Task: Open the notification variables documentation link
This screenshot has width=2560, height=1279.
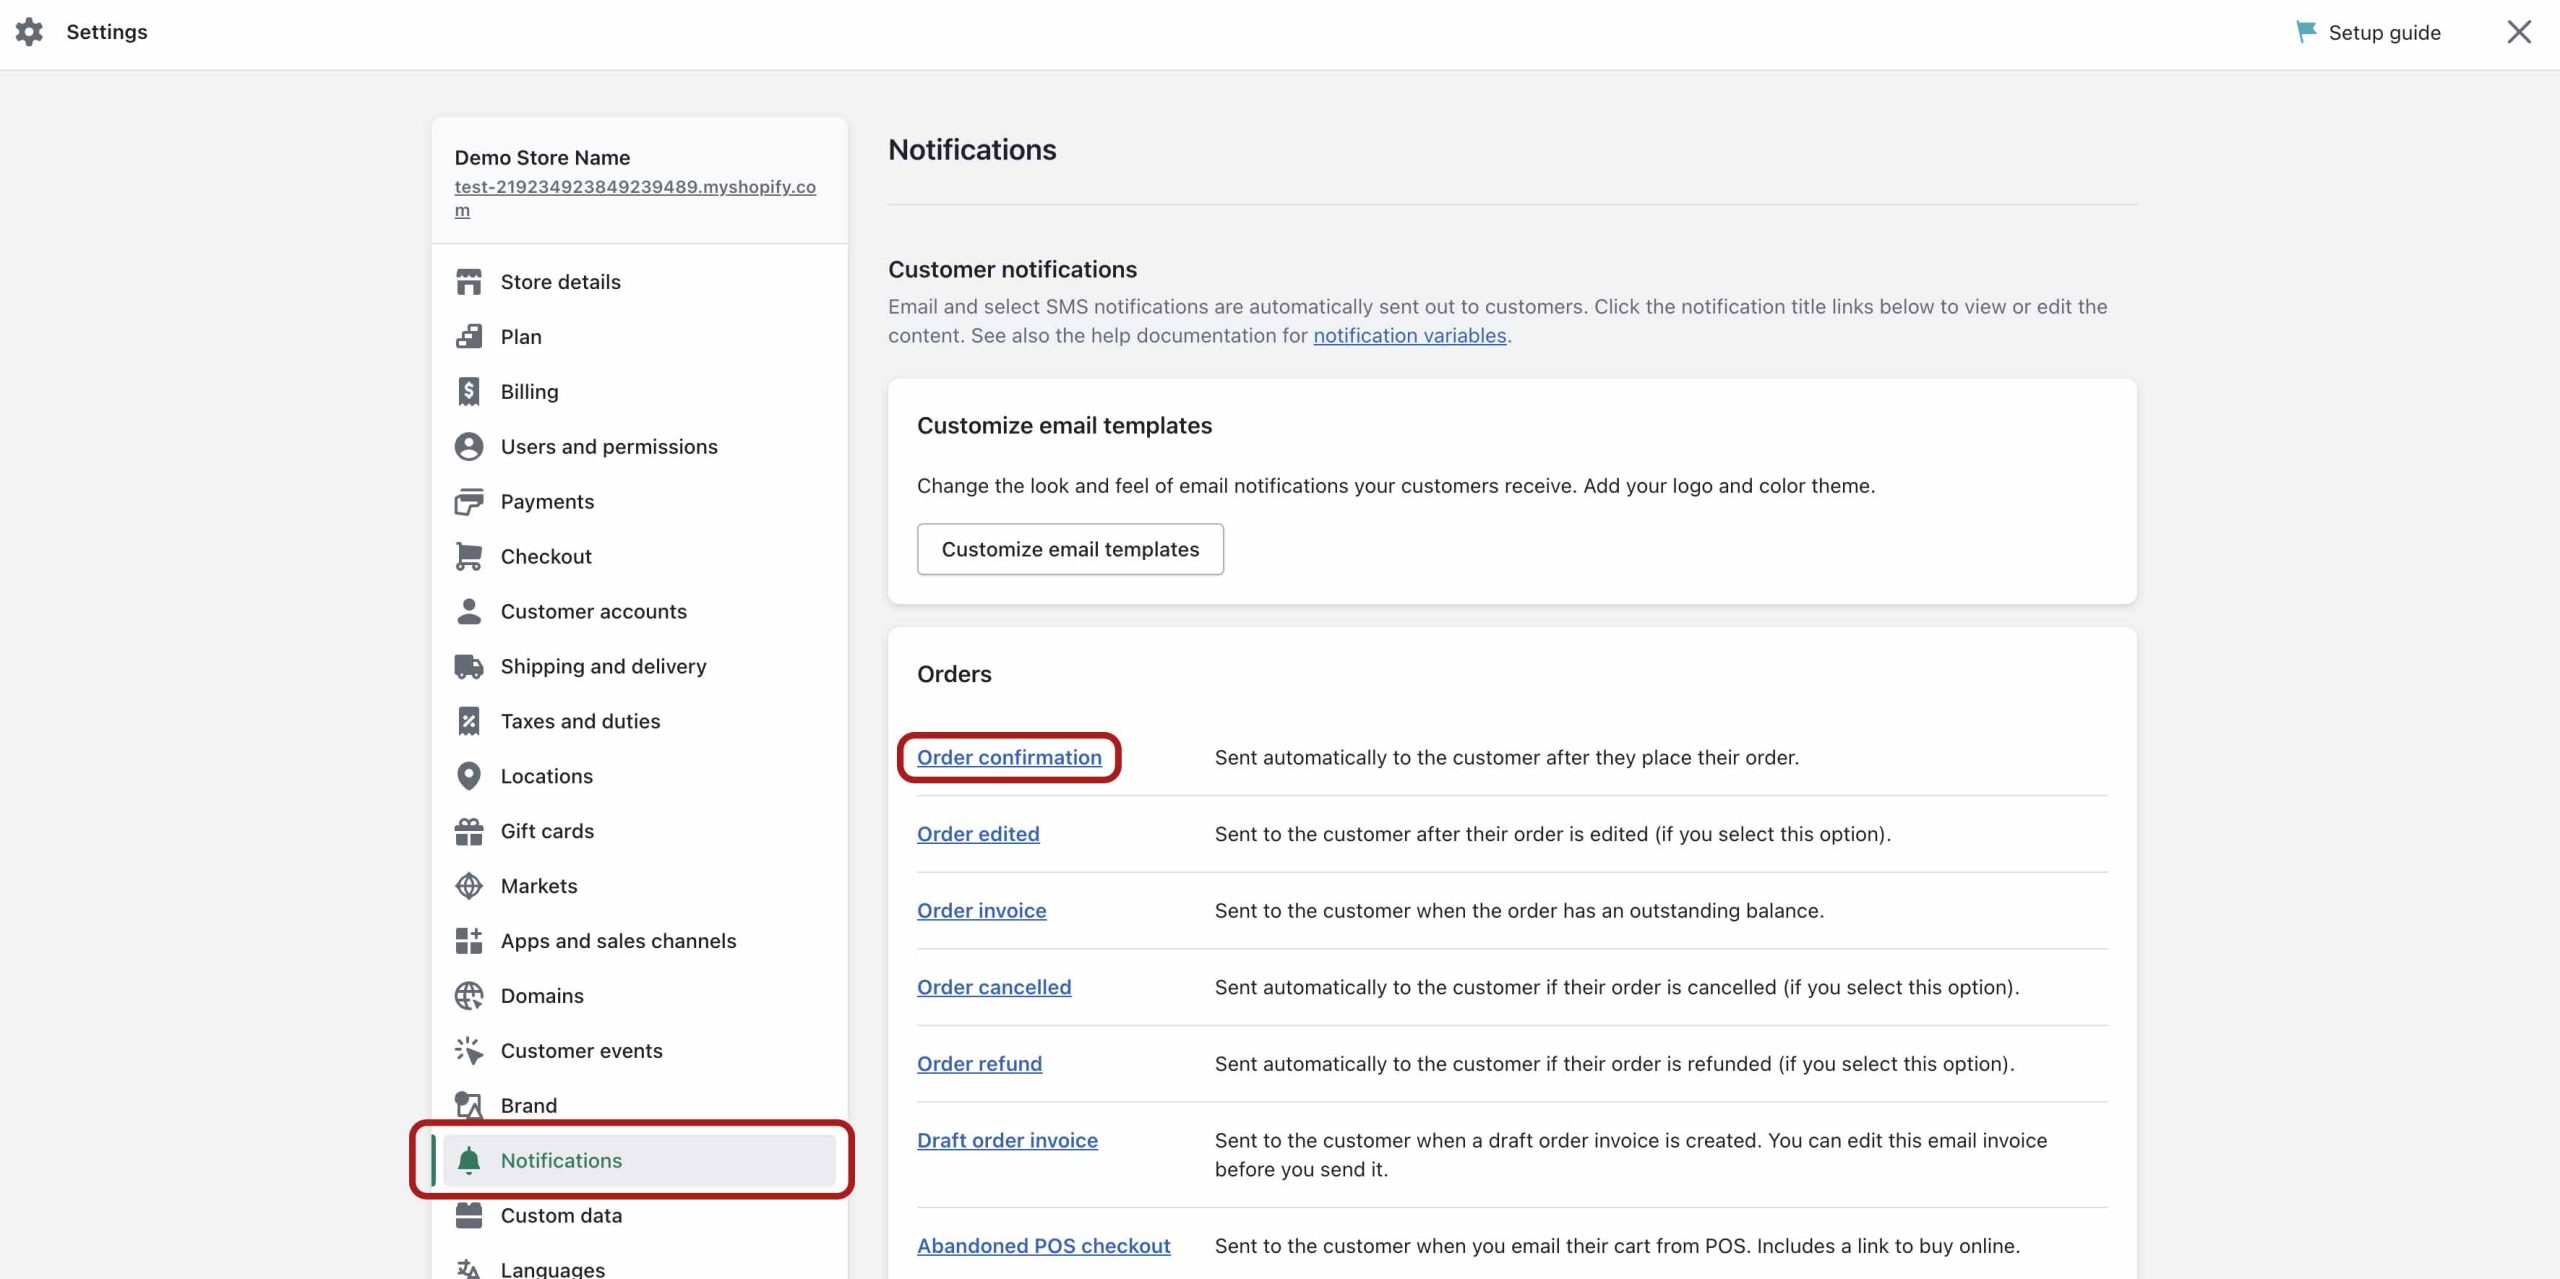Action: tap(1409, 335)
